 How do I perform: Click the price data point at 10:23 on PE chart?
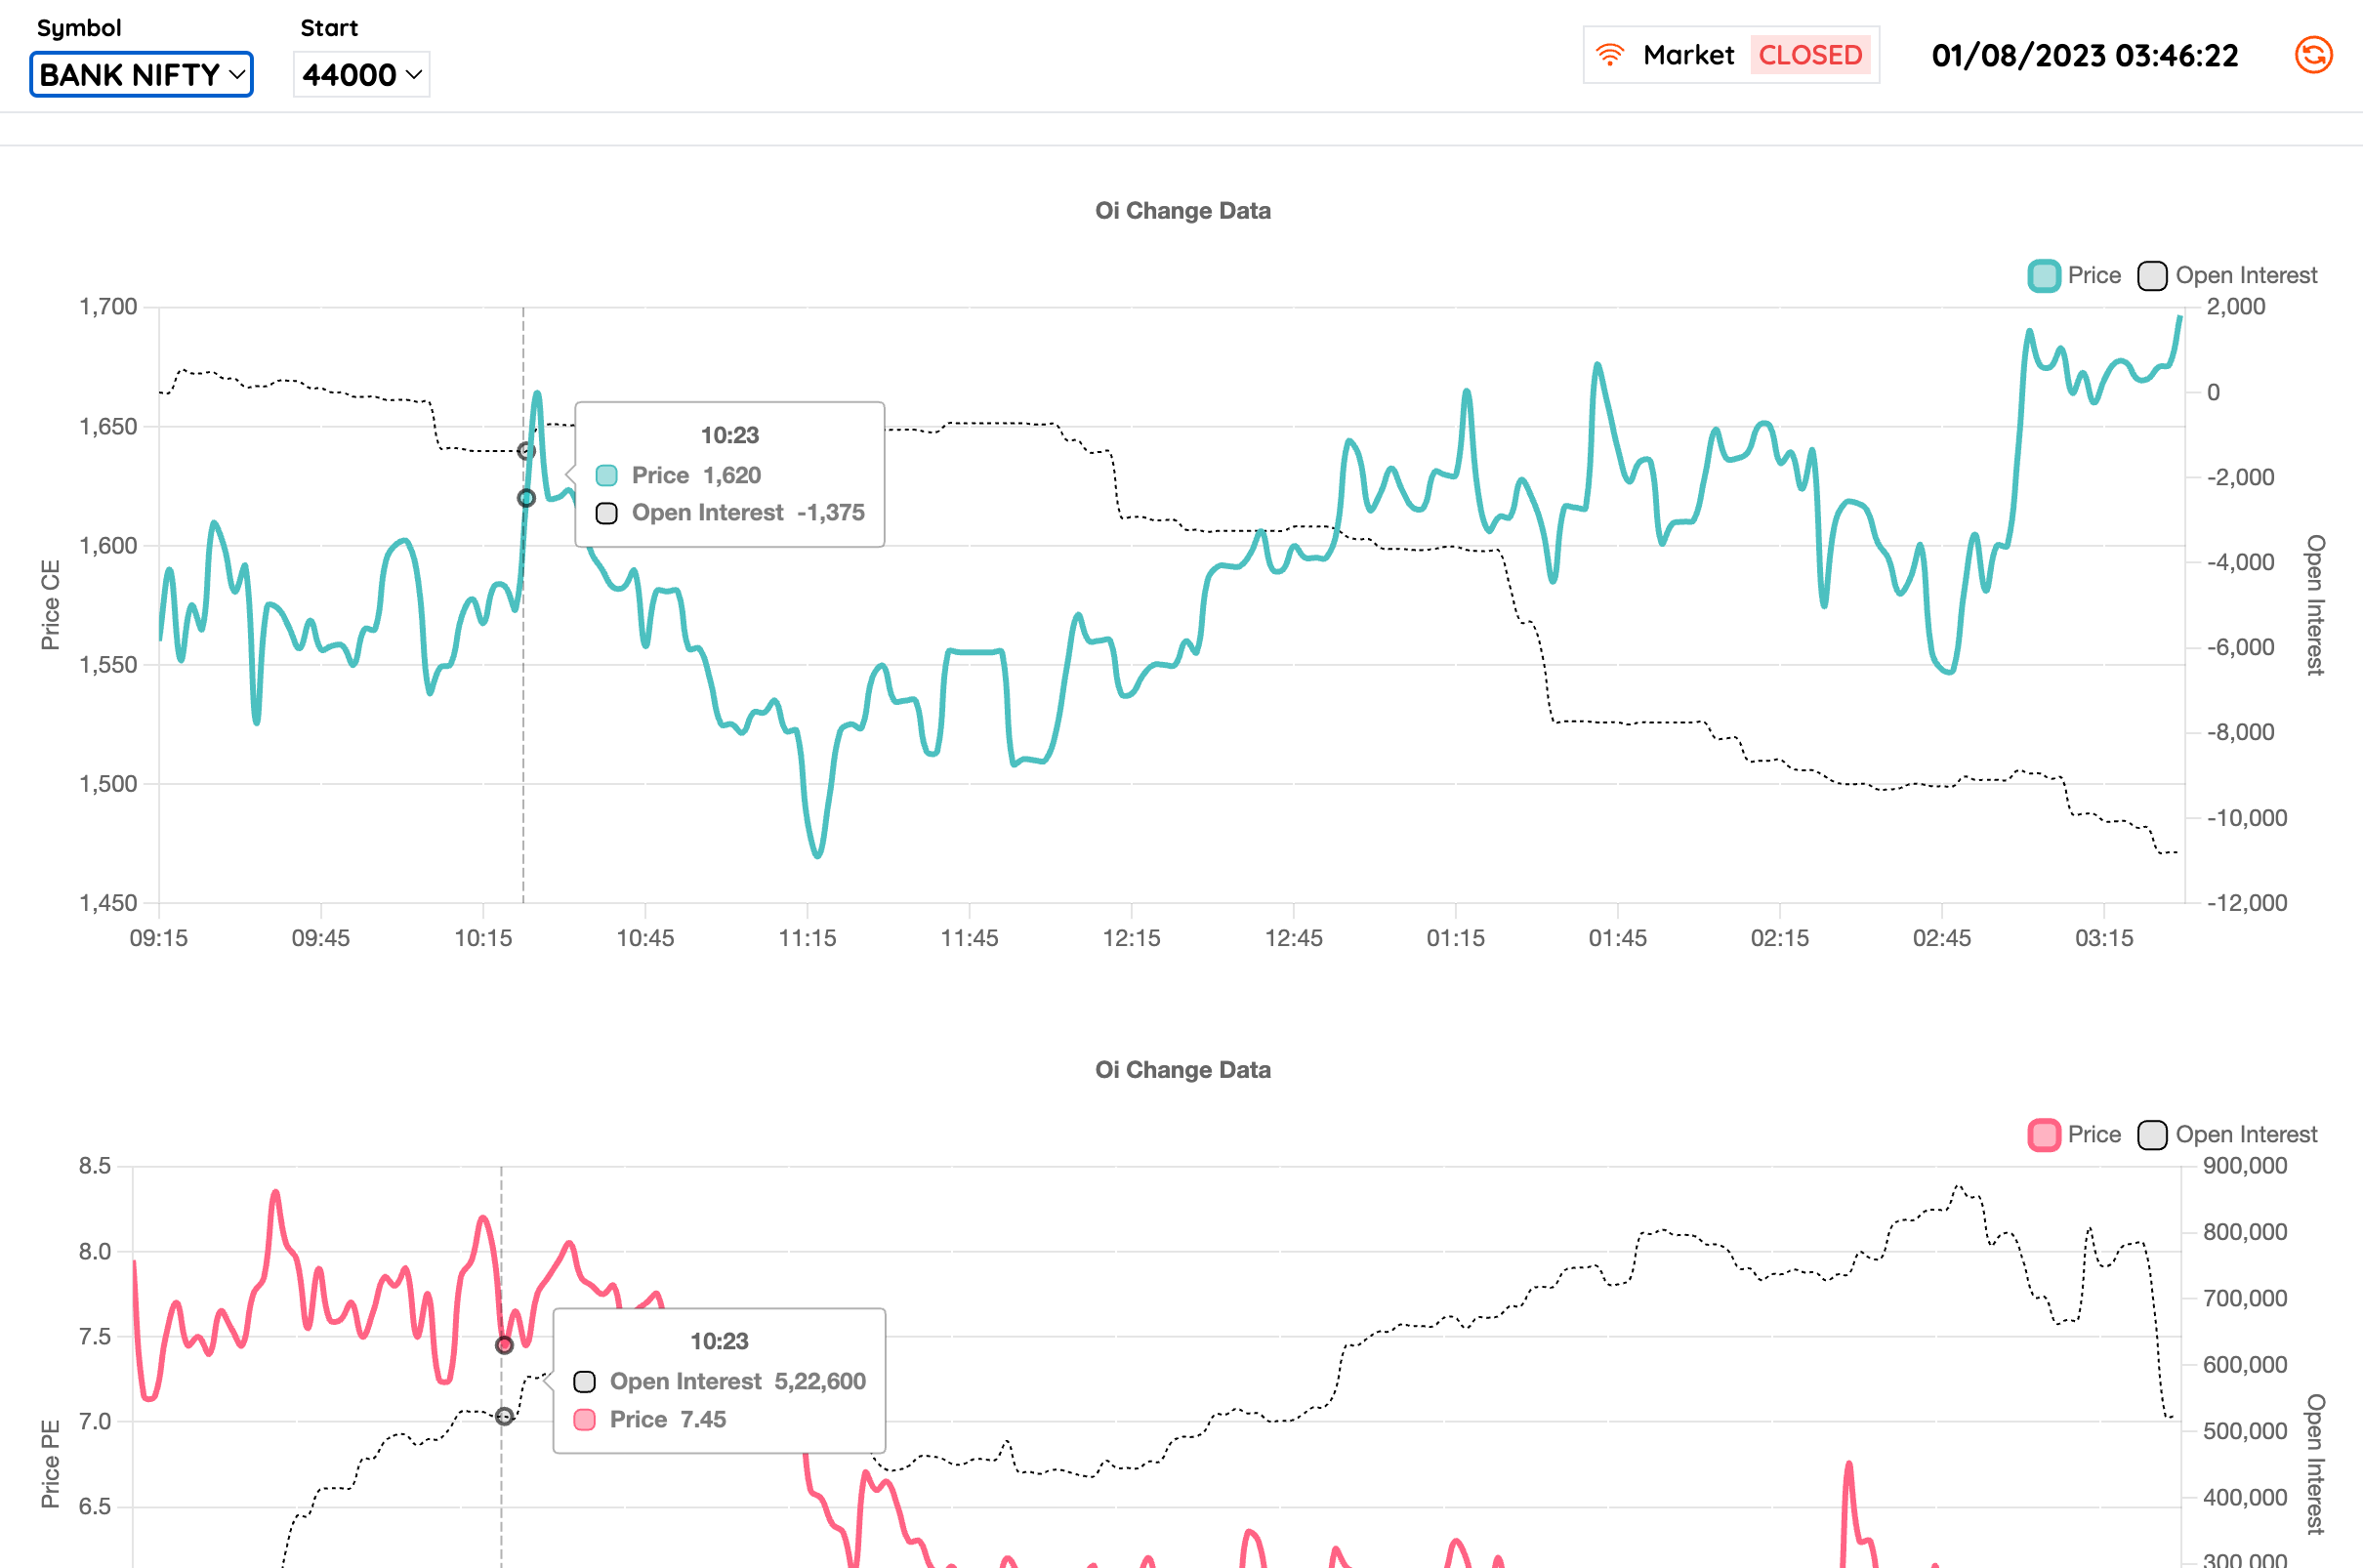point(505,1345)
